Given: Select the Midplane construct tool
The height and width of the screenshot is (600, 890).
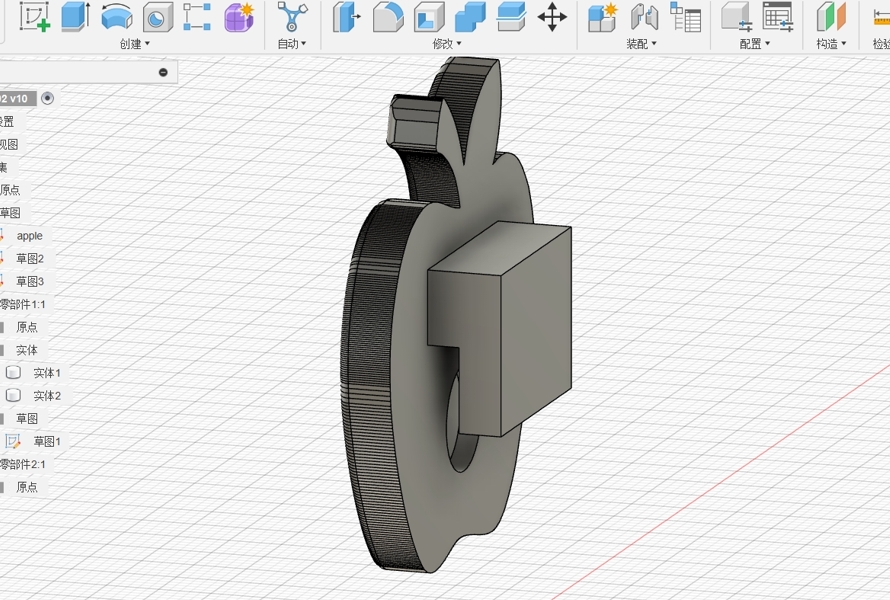Looking at the screenshot, I should [x=831, y=16].
